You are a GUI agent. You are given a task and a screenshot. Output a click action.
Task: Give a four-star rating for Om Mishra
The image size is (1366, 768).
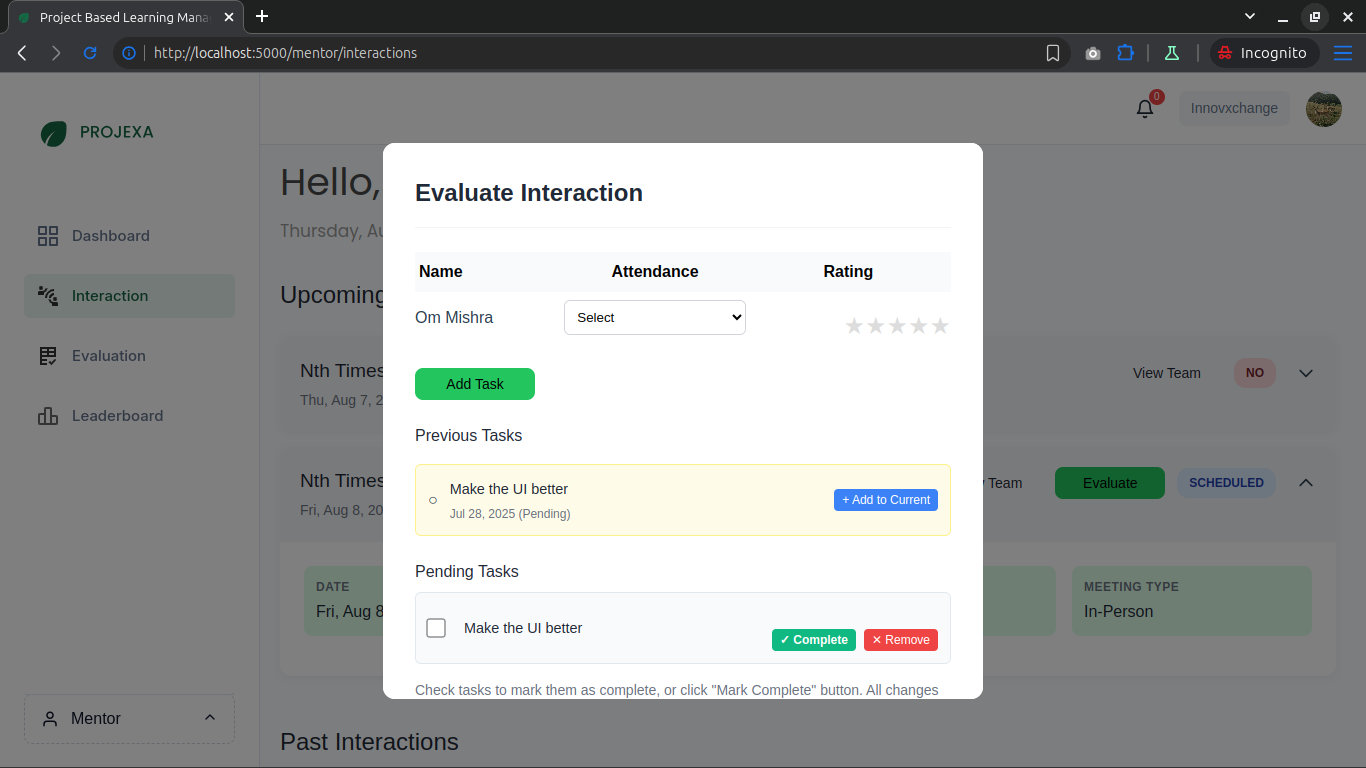pos(918,325)
